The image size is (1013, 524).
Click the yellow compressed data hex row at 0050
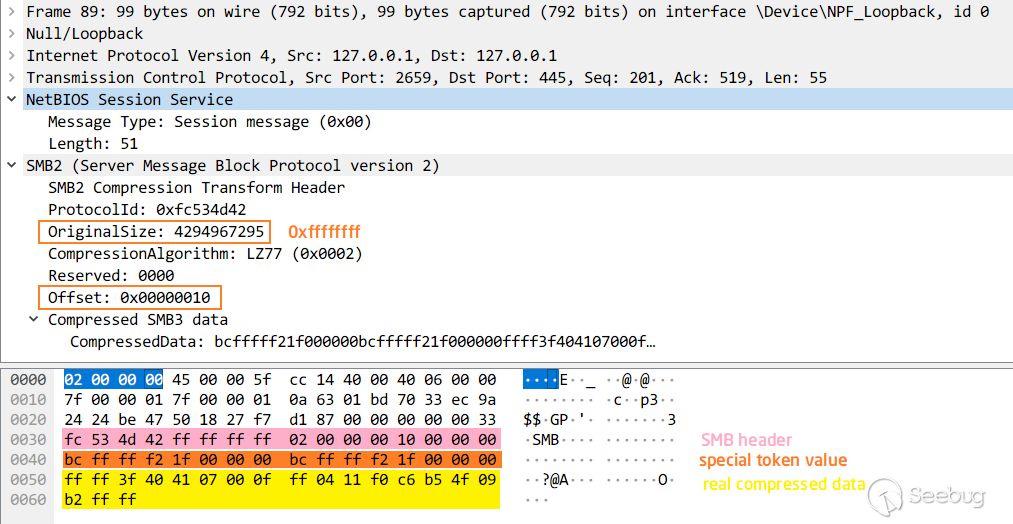pos(280,480)
